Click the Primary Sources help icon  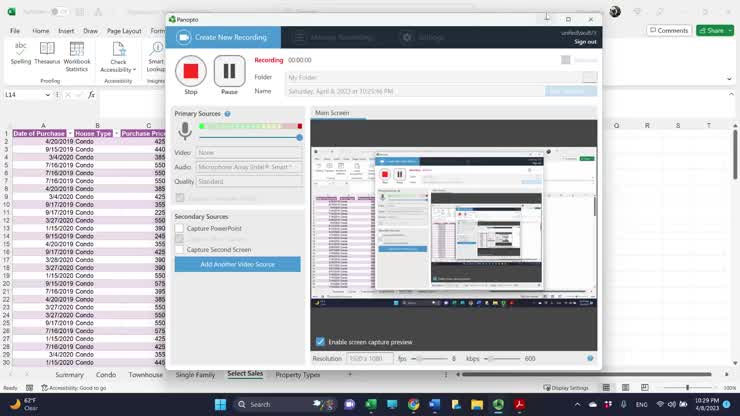tap(227, 114)
